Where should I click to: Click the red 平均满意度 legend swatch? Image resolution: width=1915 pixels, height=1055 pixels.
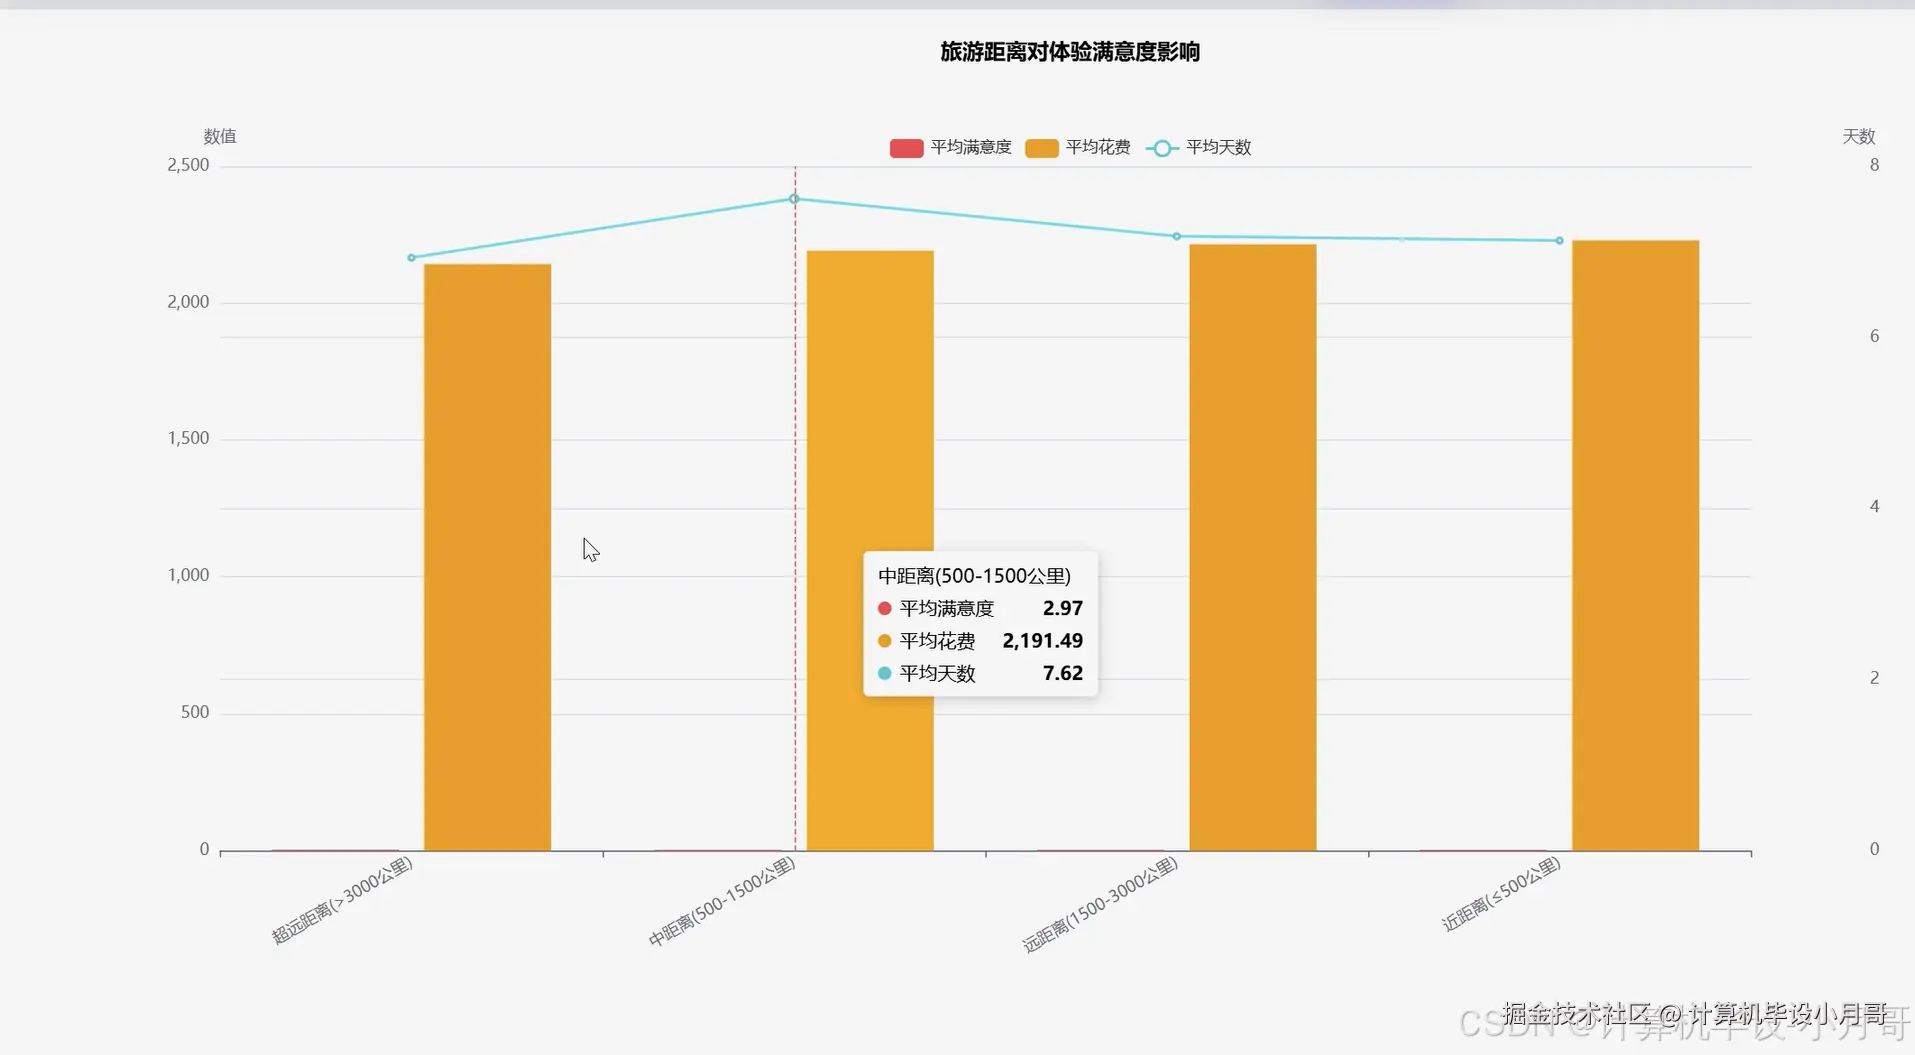[906, 148]
